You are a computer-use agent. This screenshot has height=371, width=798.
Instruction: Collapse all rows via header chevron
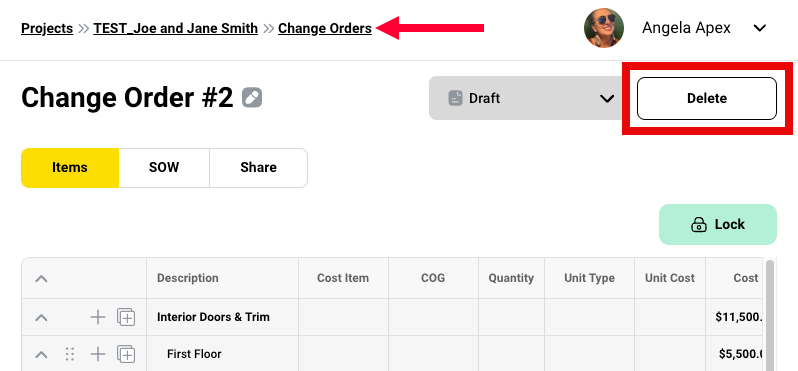[41, 278]
